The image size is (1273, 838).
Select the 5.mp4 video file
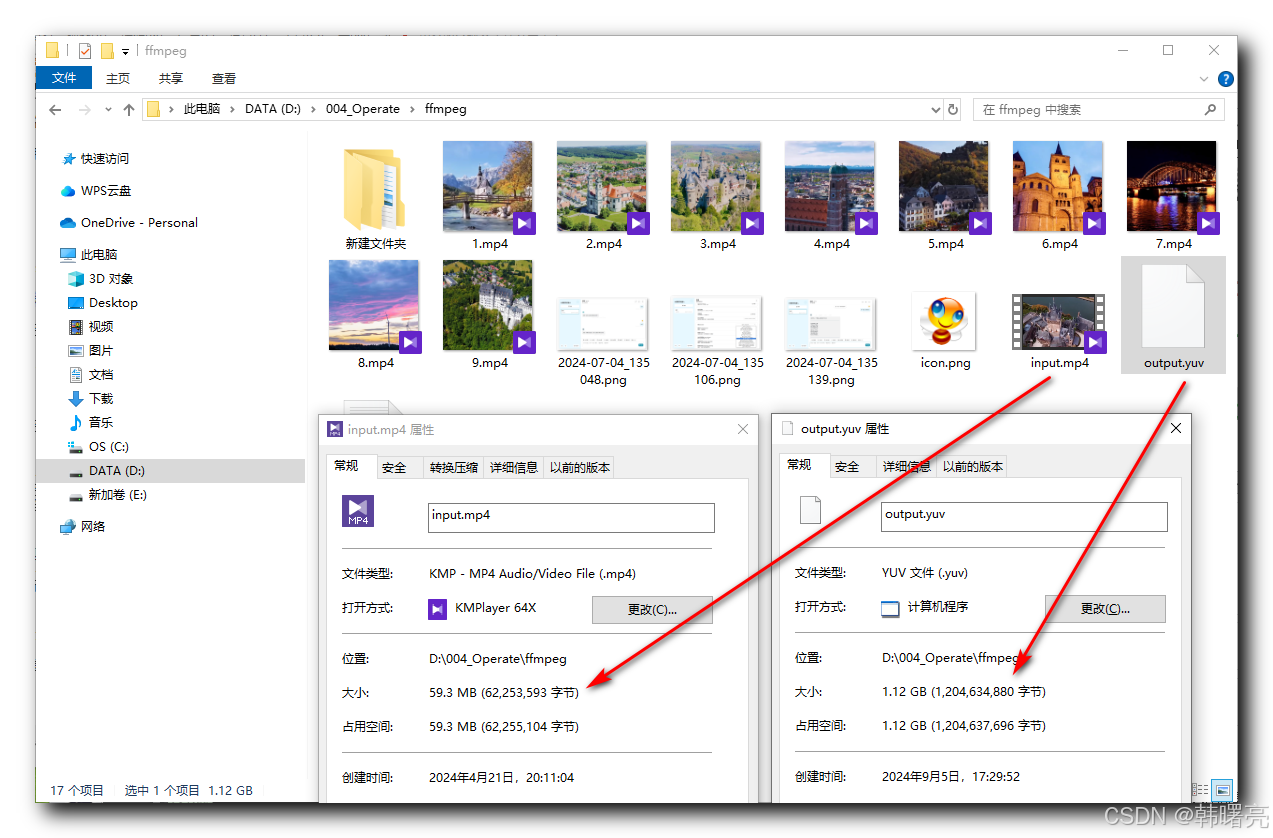pos(945,188)
